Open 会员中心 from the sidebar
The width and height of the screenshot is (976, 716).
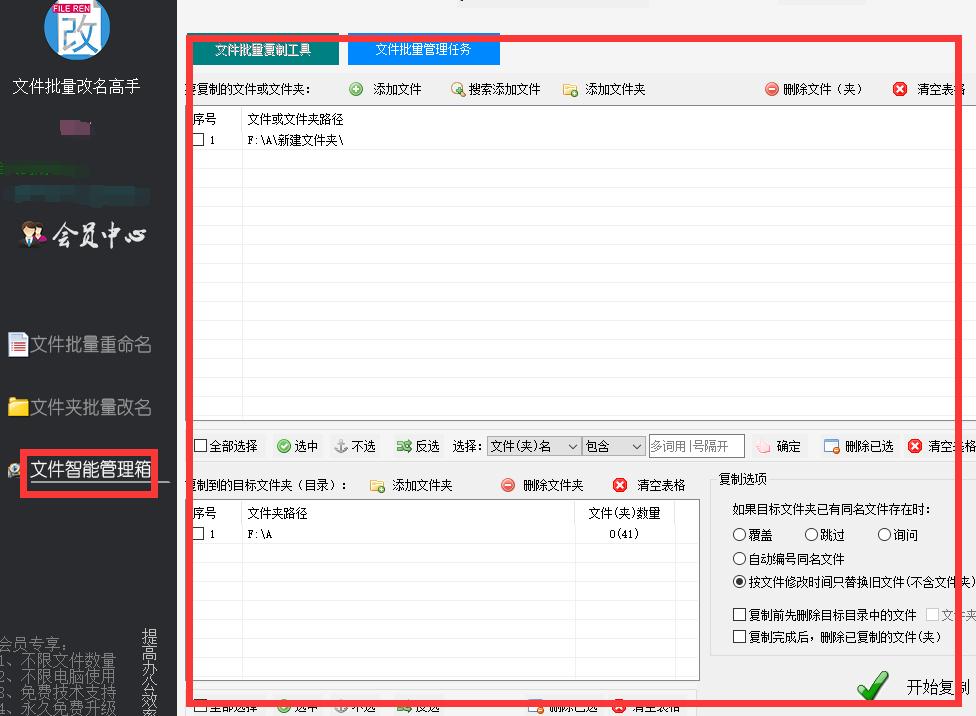coord(84,235)
